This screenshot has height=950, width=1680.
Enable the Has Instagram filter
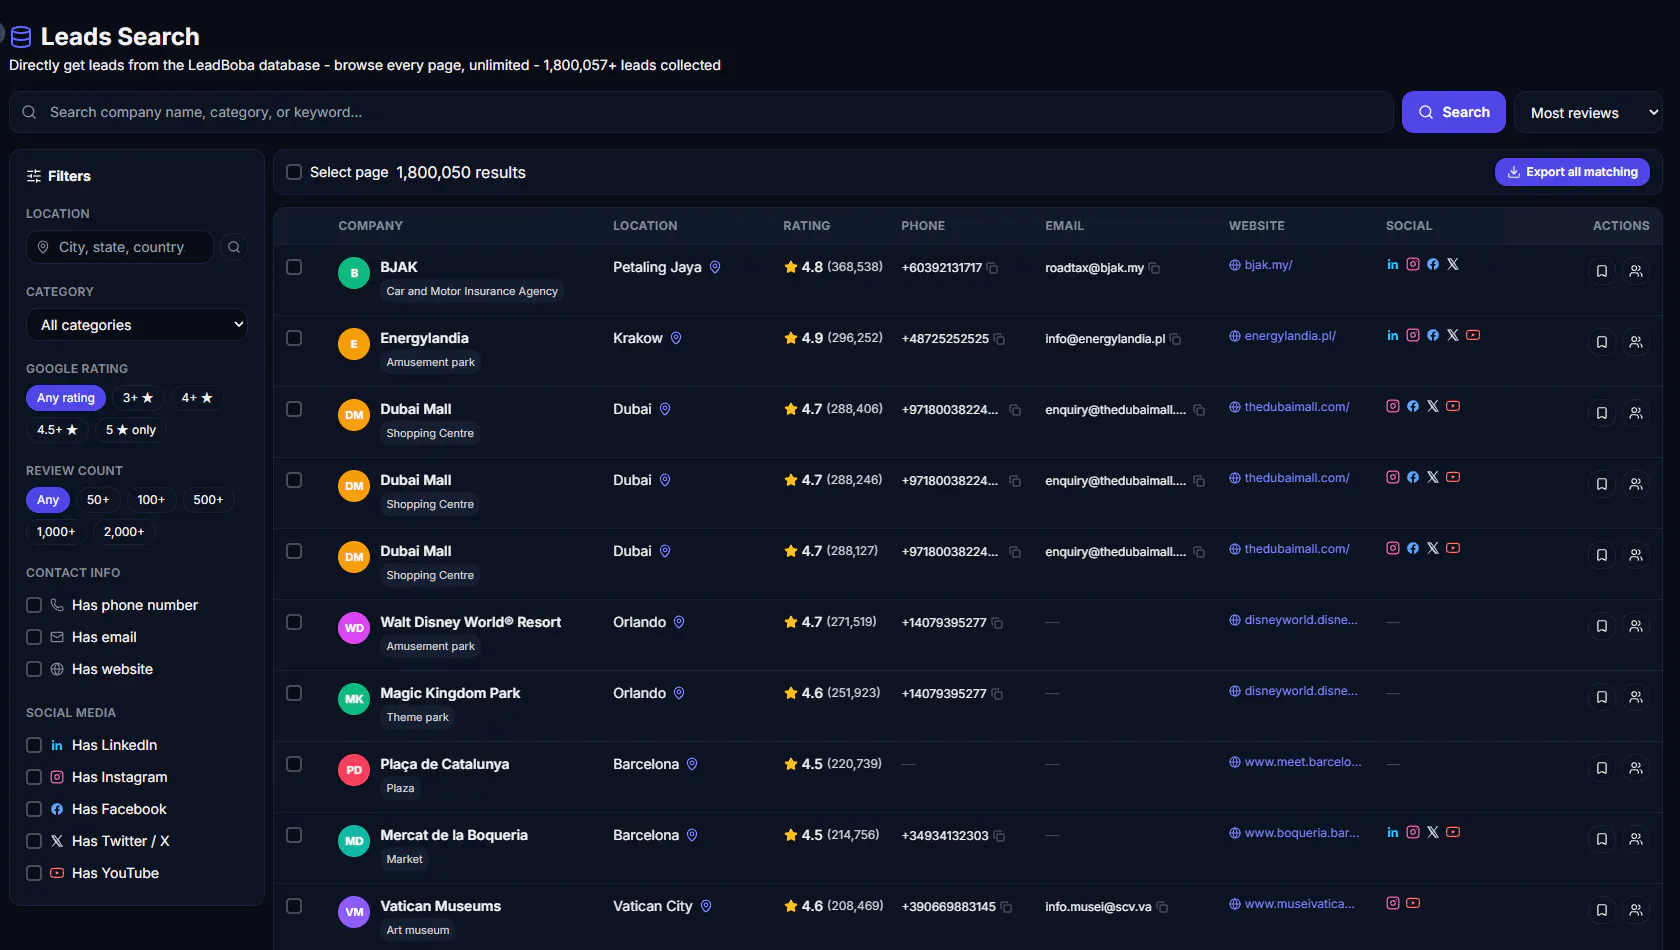(34, 777)
